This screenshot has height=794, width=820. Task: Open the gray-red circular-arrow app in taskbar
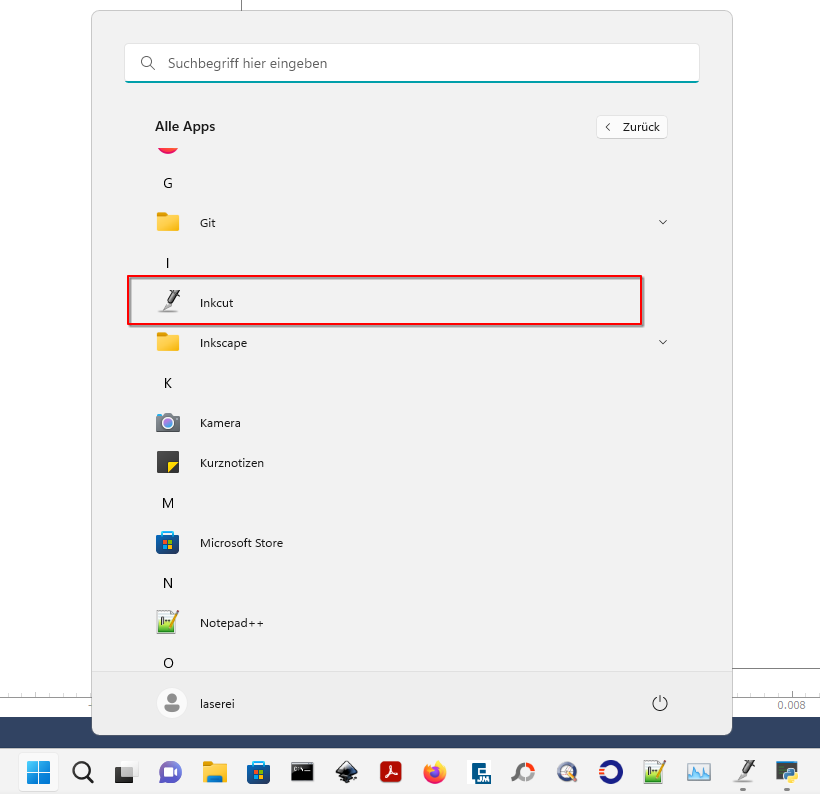(523, 772)
